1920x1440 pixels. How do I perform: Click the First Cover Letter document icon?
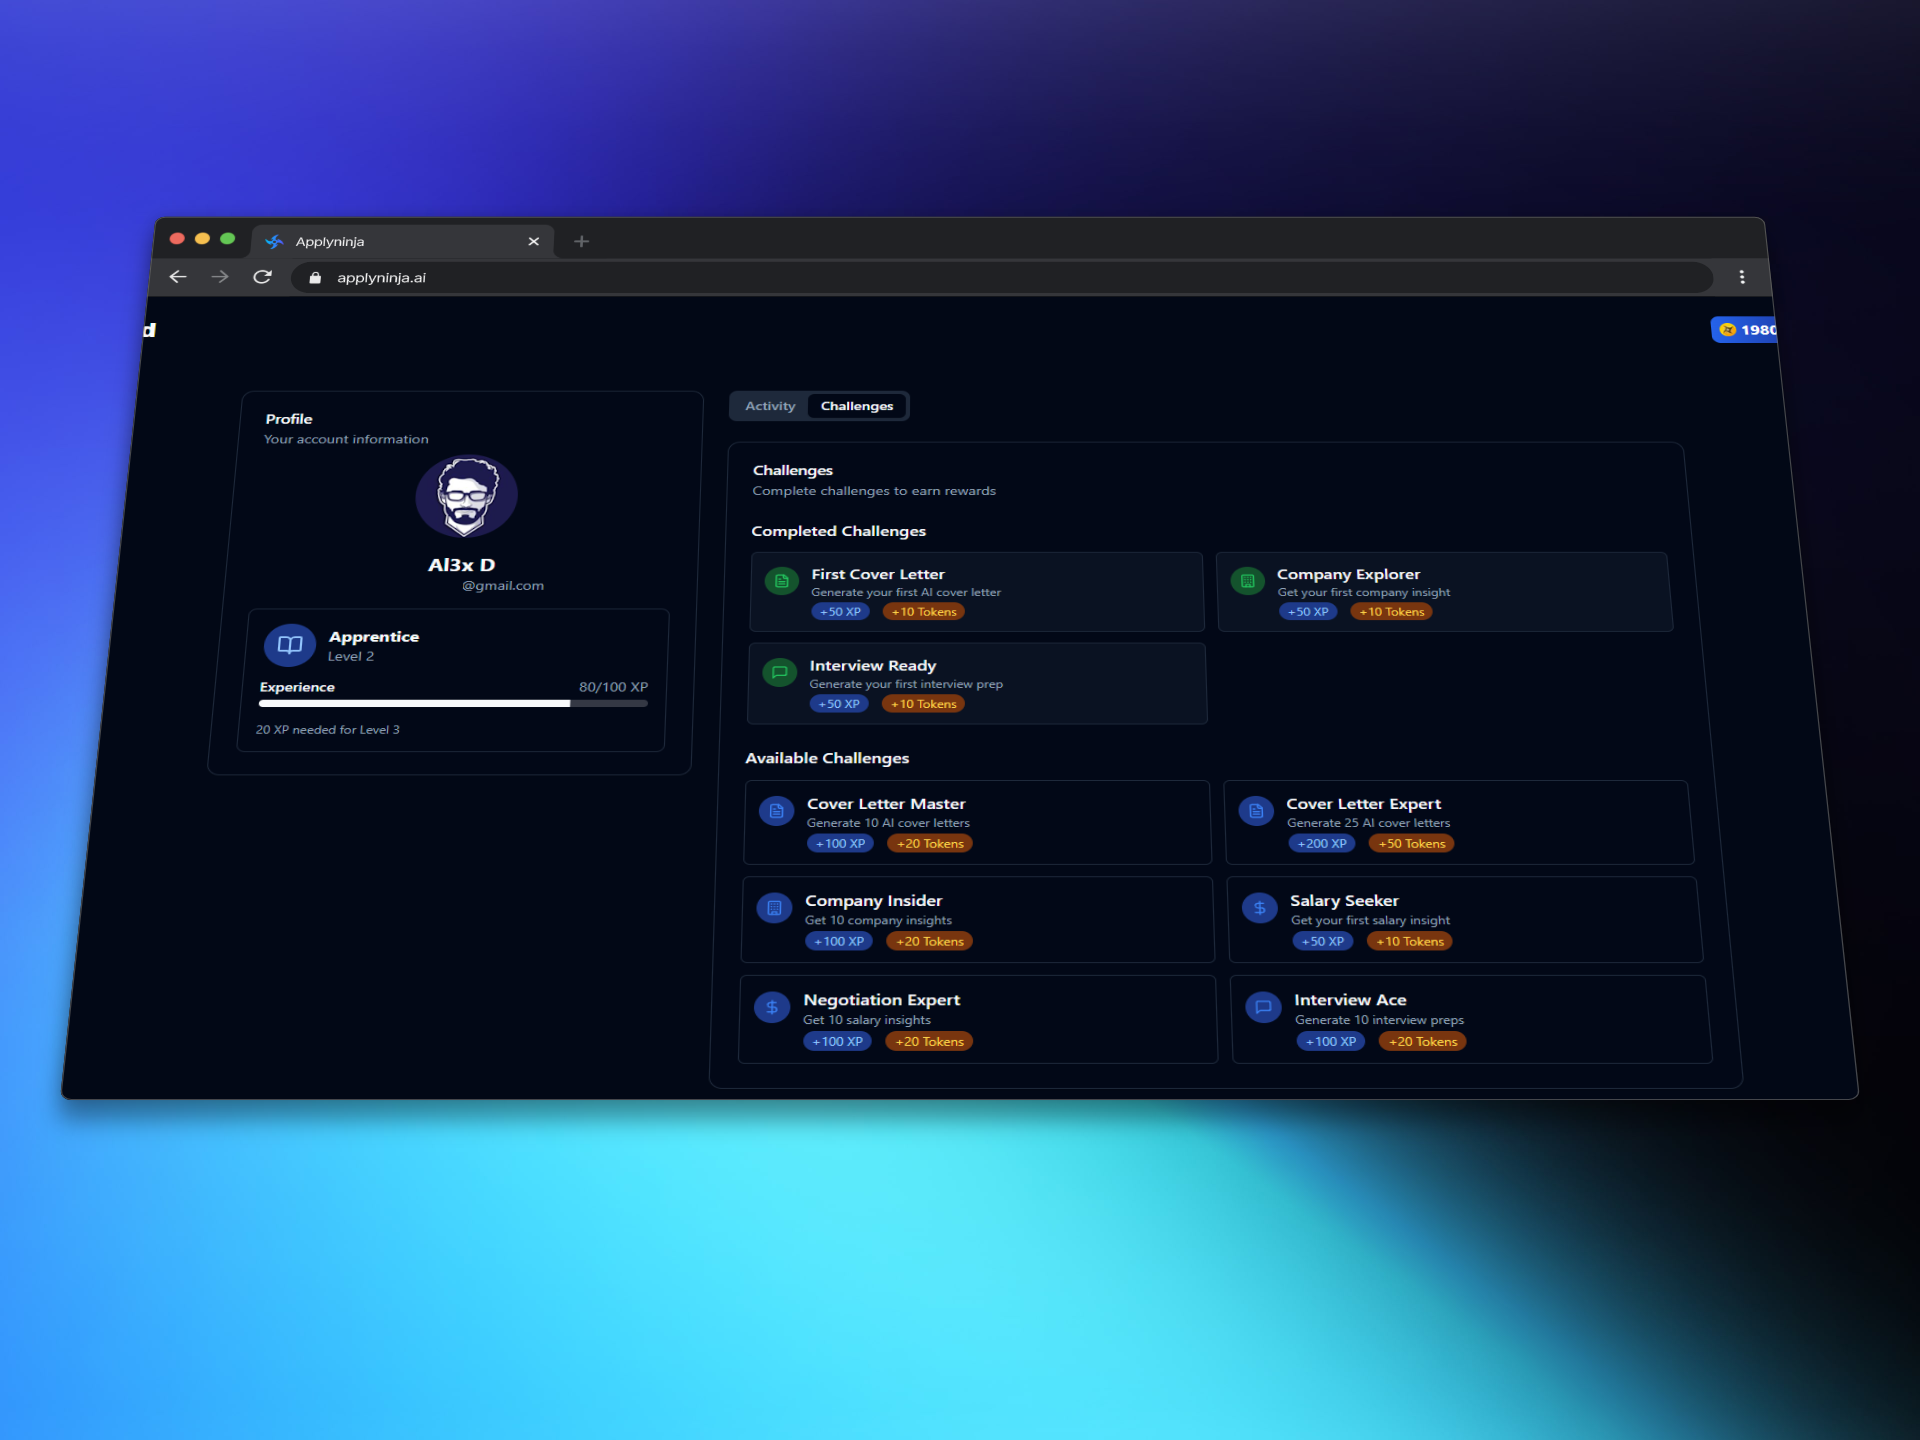pos(782,581)
